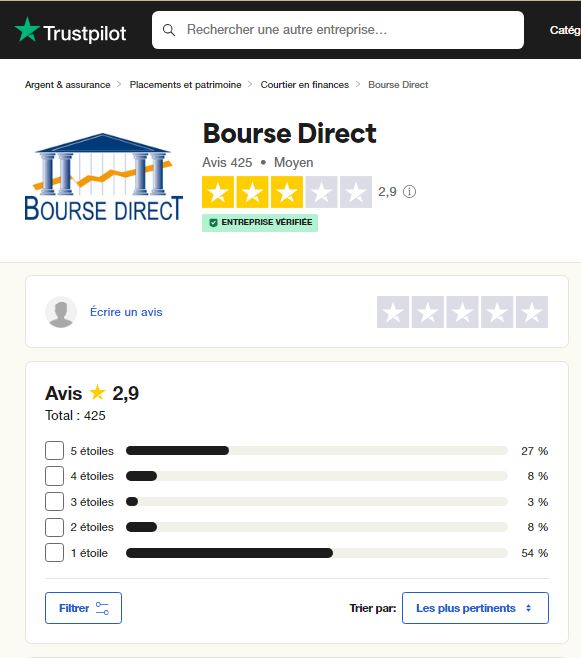This screenshot has width=581, height=658.
Task: Click the Bourse Direct heading
Action: tap(289, 133)
